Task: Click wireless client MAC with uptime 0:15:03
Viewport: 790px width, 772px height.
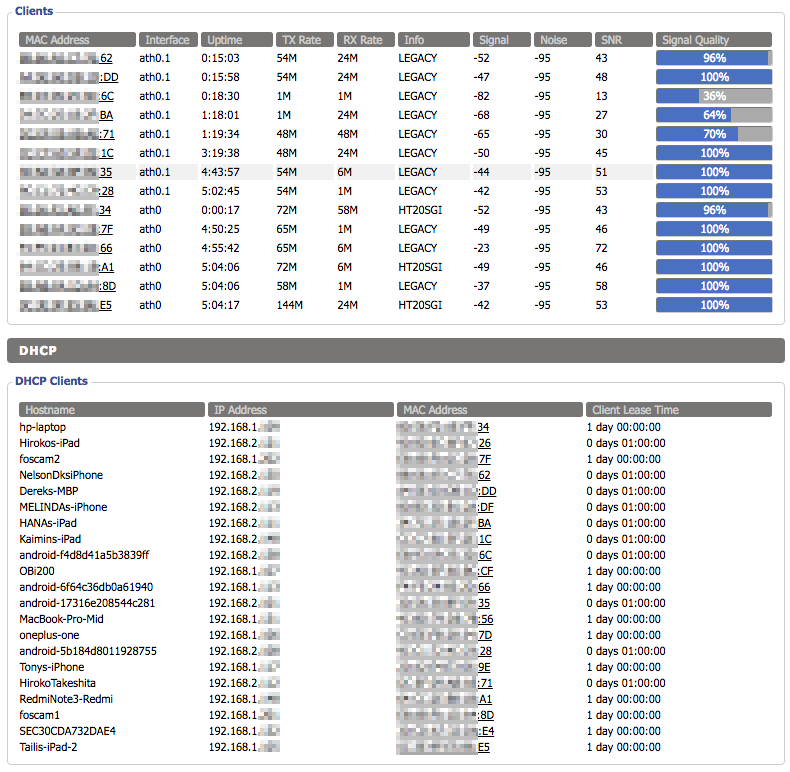Action: 66,58
